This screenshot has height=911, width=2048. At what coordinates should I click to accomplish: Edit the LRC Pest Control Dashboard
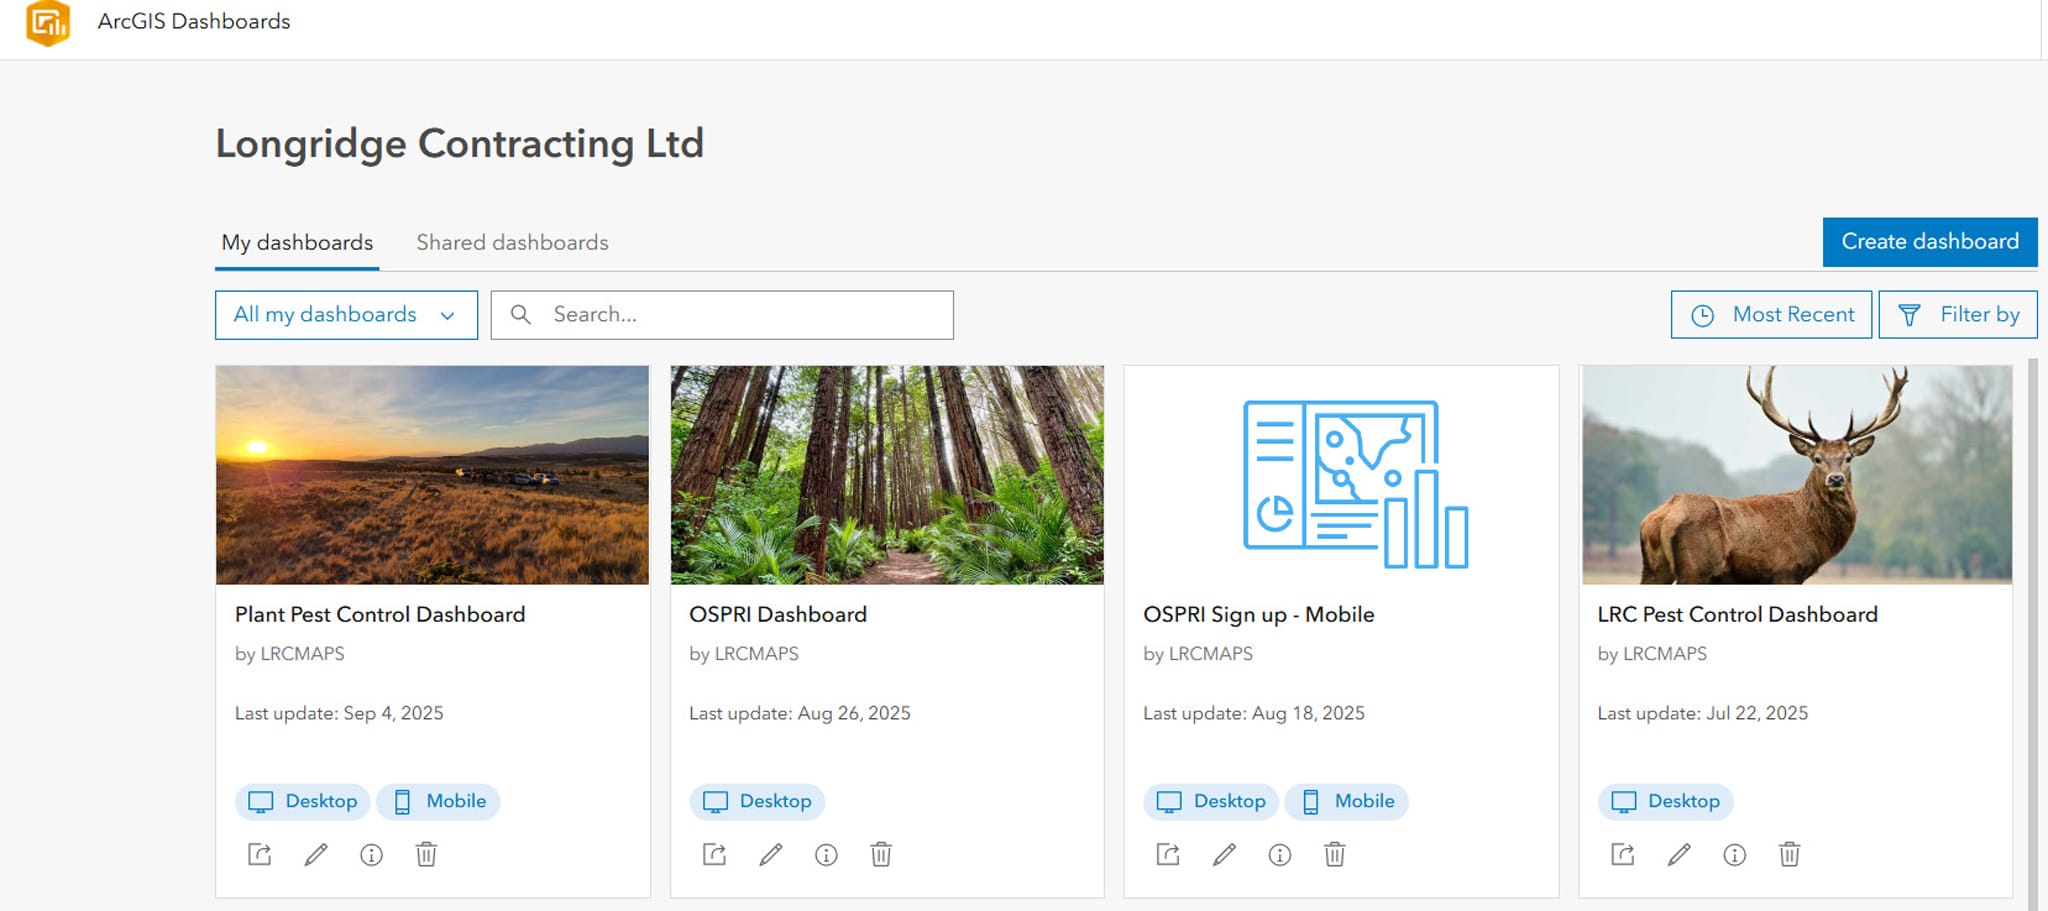coord(1679,854)
